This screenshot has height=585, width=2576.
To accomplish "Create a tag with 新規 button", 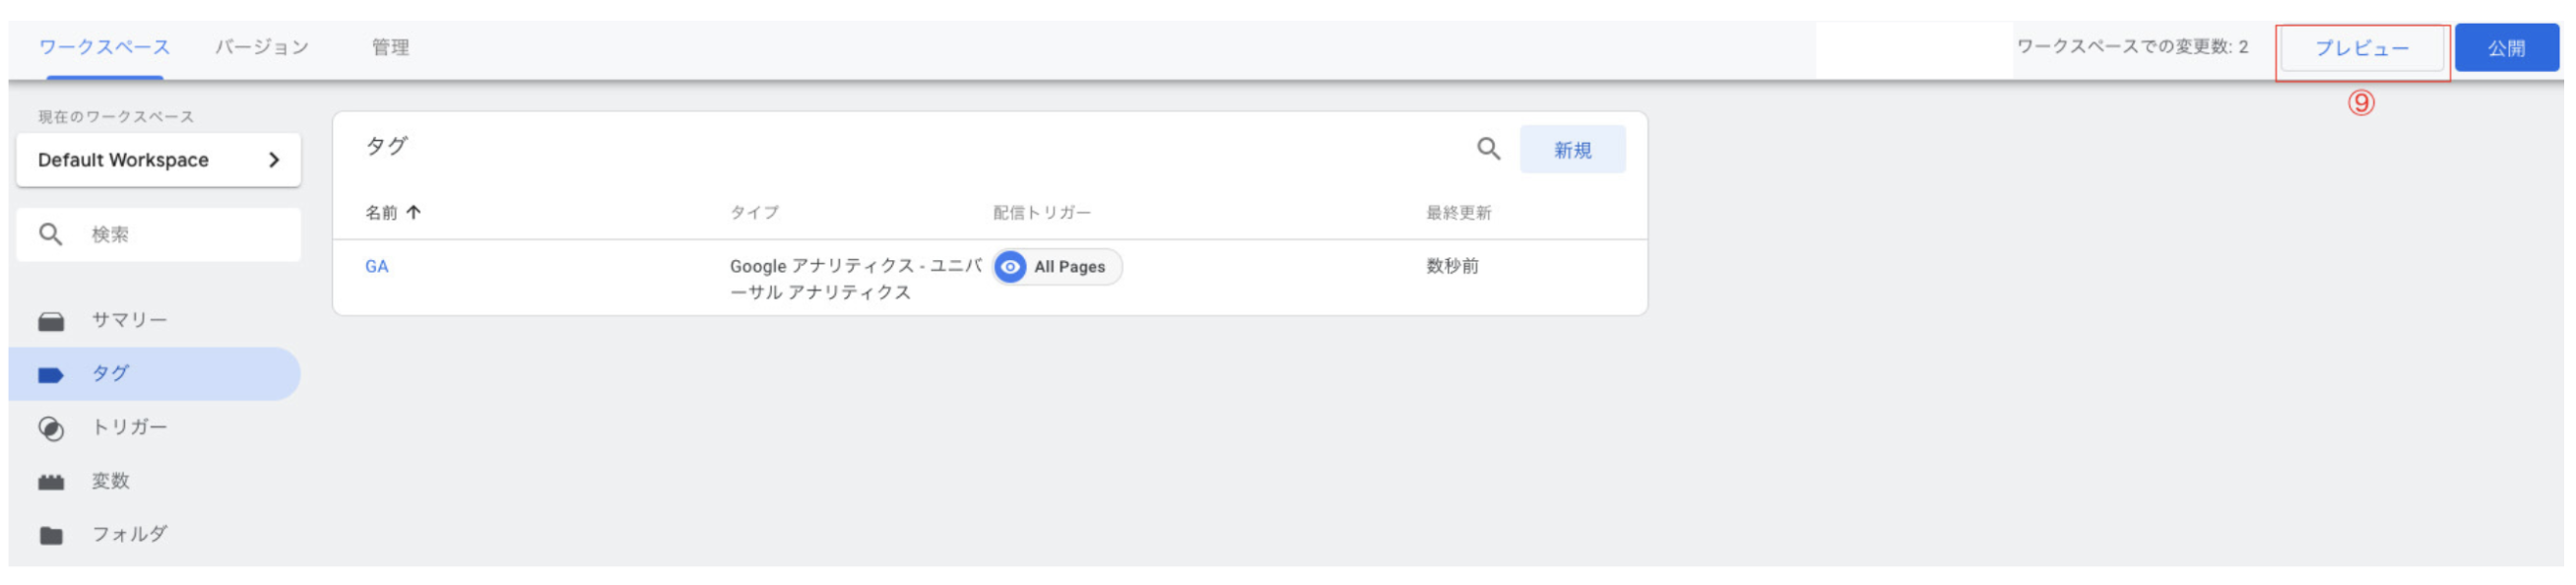I will click(1572, 150).
